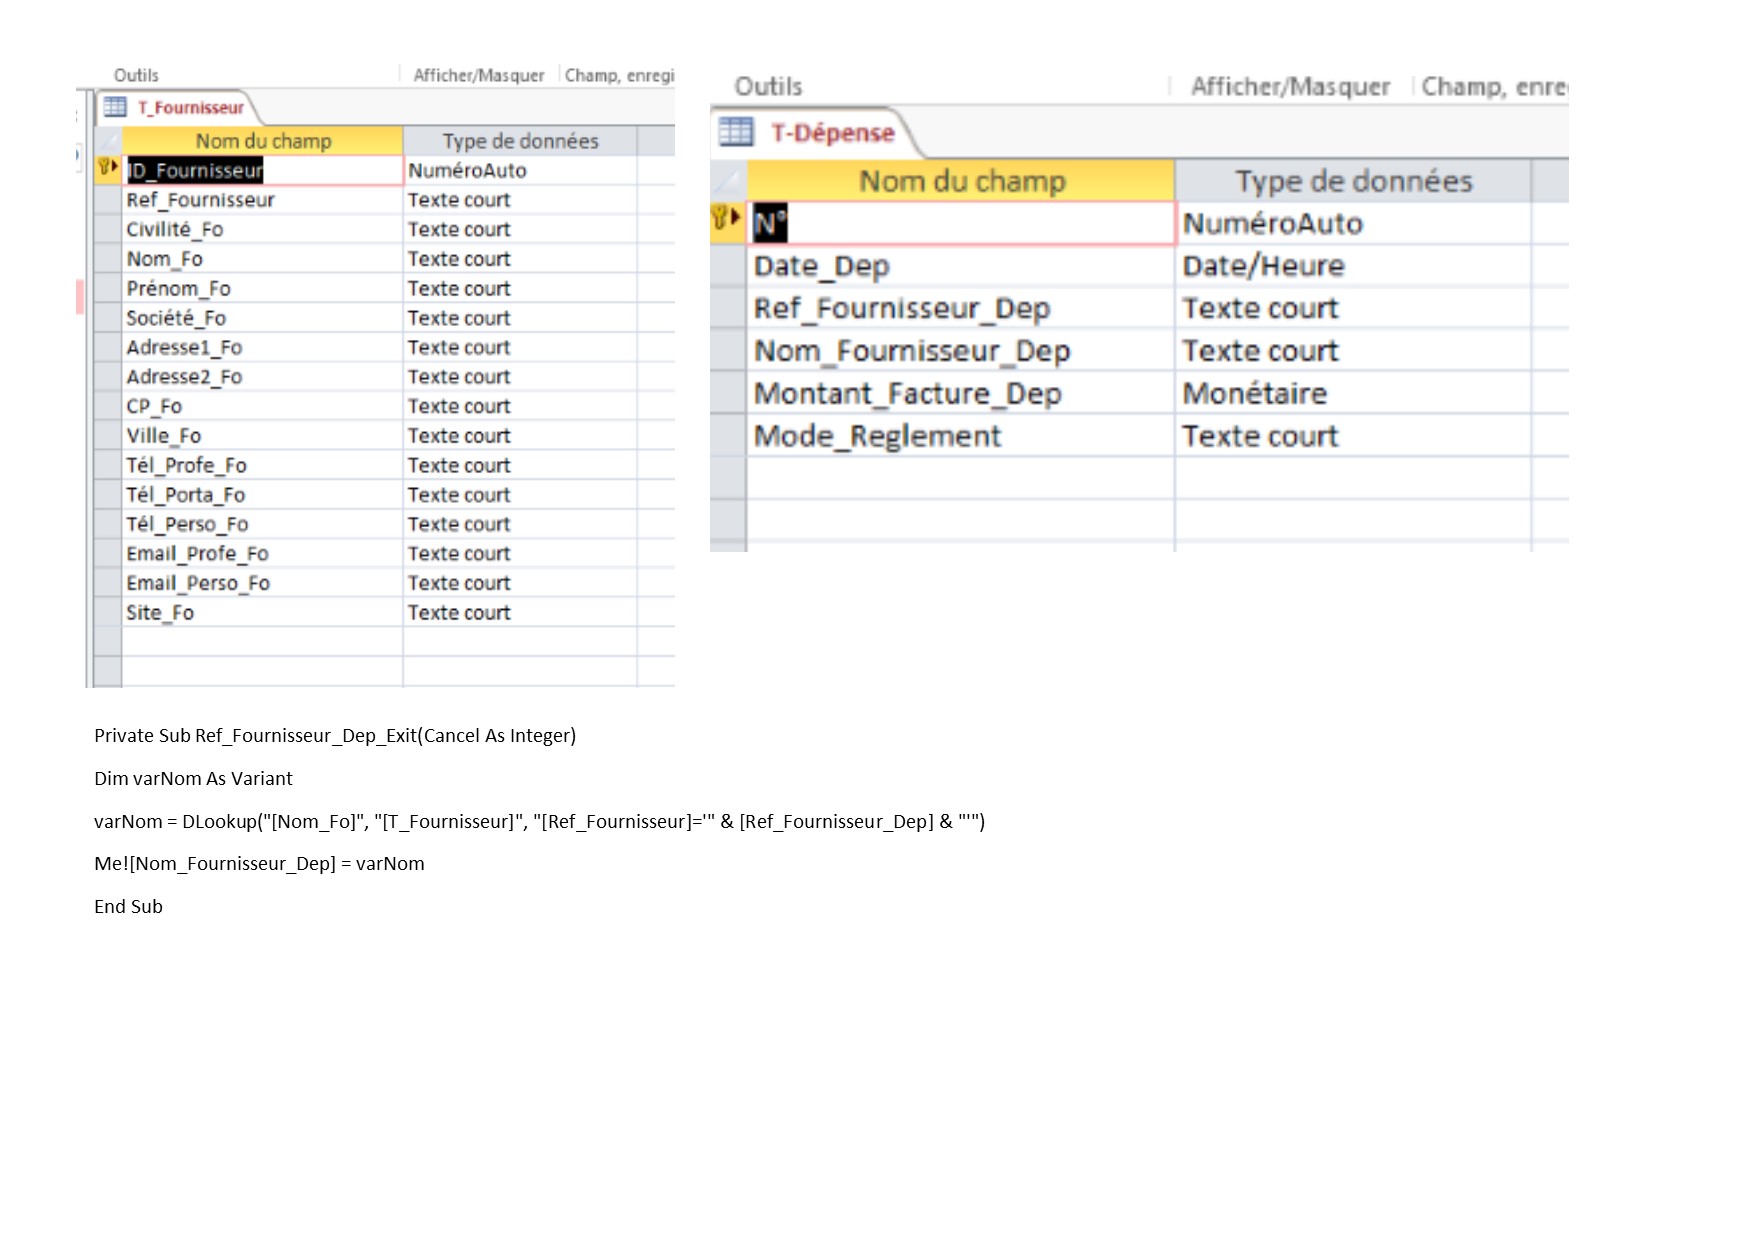Select the Email_Profe_Fo field

tap(263, 554)
